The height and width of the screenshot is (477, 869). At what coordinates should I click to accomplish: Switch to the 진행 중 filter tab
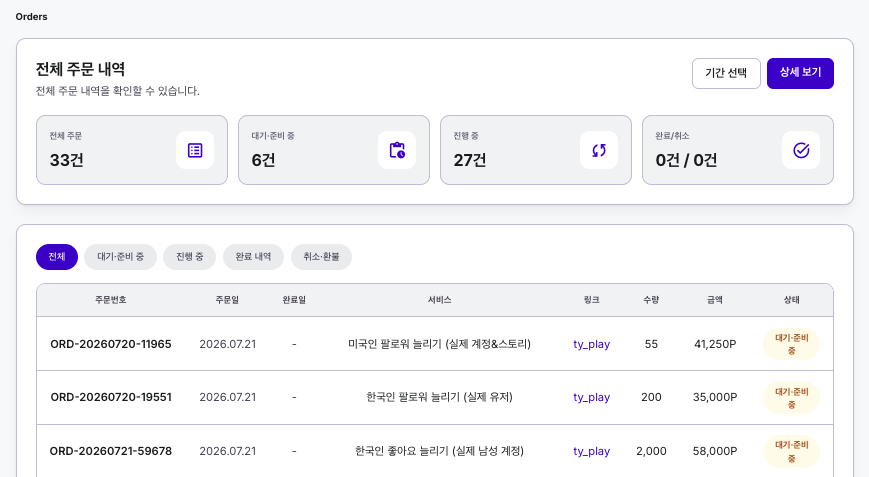pyautogui.click(x=190, y=257)
